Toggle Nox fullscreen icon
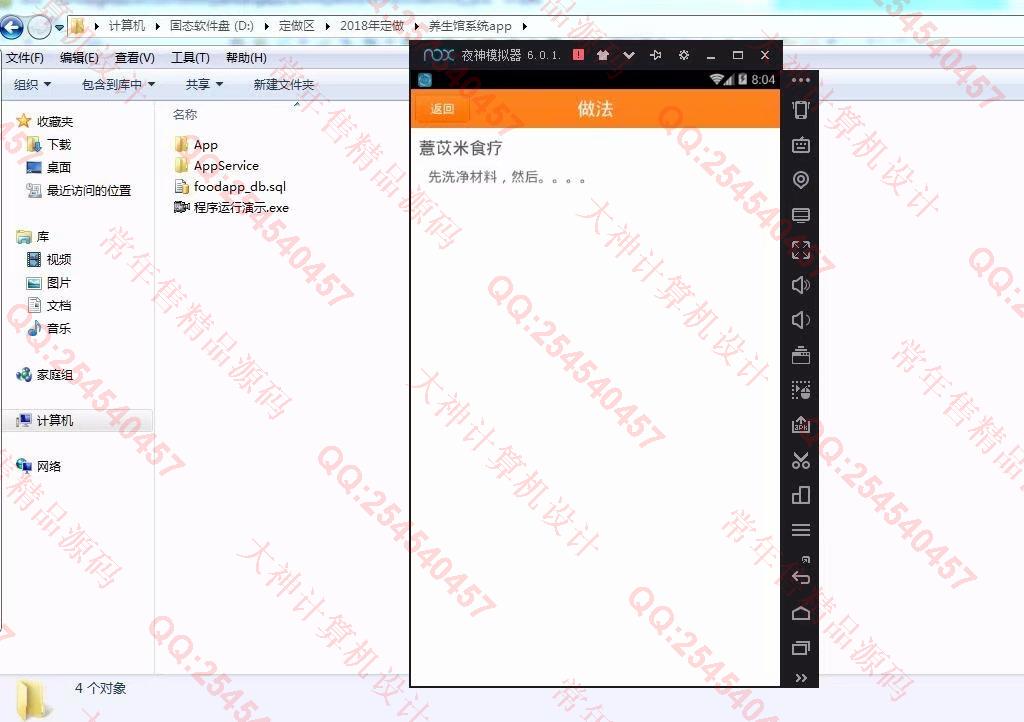The width and height of the screenshot is (1024, 722). 801,249
